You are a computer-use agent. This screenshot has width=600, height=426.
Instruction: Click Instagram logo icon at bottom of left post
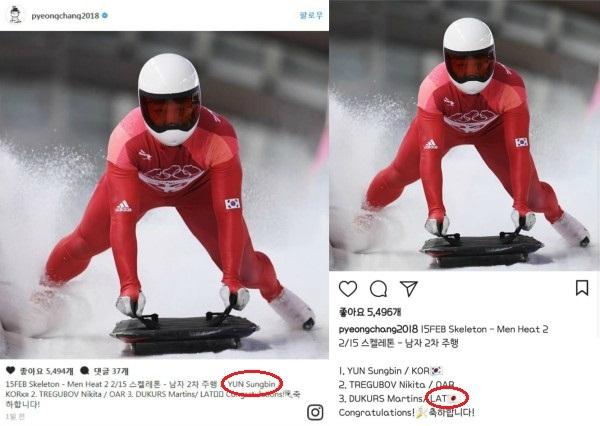(315, 412)
